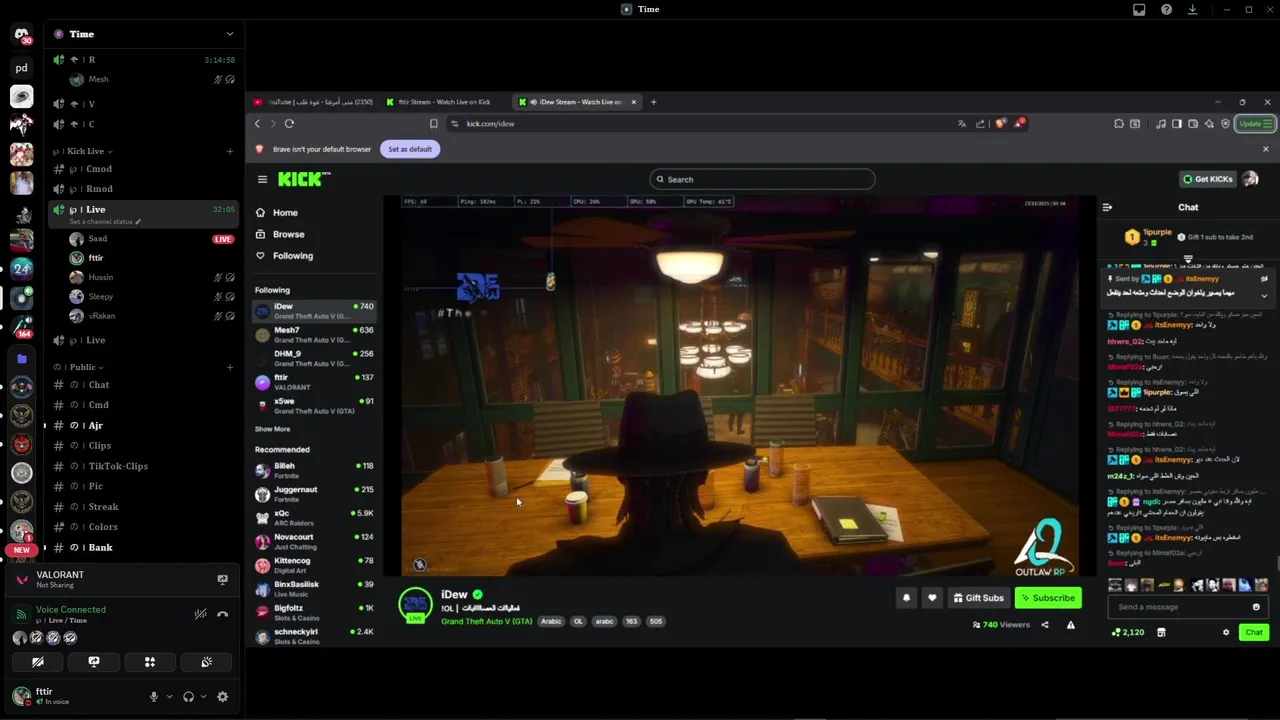This screenshot has height=720, width=1280.
Task: Add a channel to Kick Live category
Action: pyautogui.click(x=230, y=151)
